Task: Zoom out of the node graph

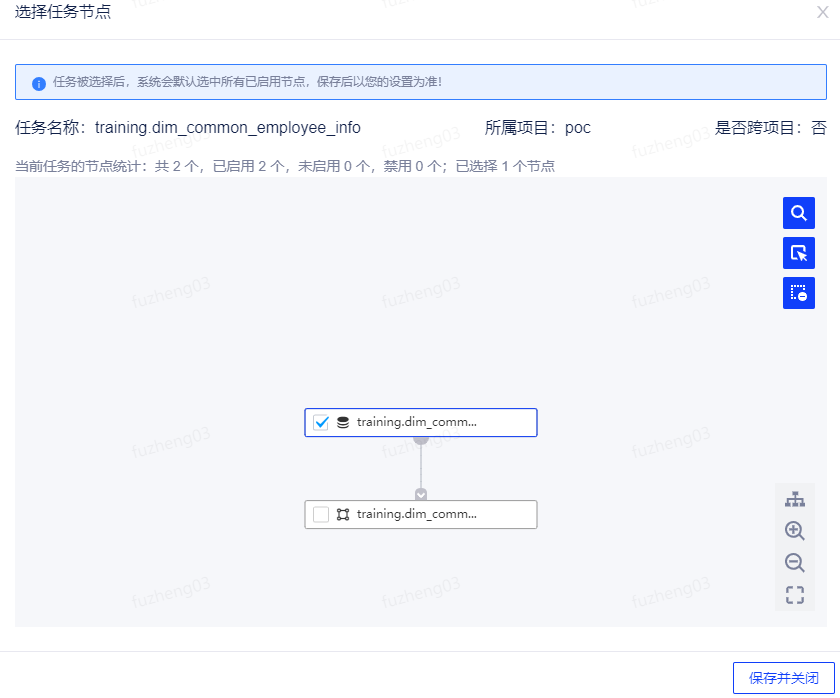Action: [x=794, y=562]
